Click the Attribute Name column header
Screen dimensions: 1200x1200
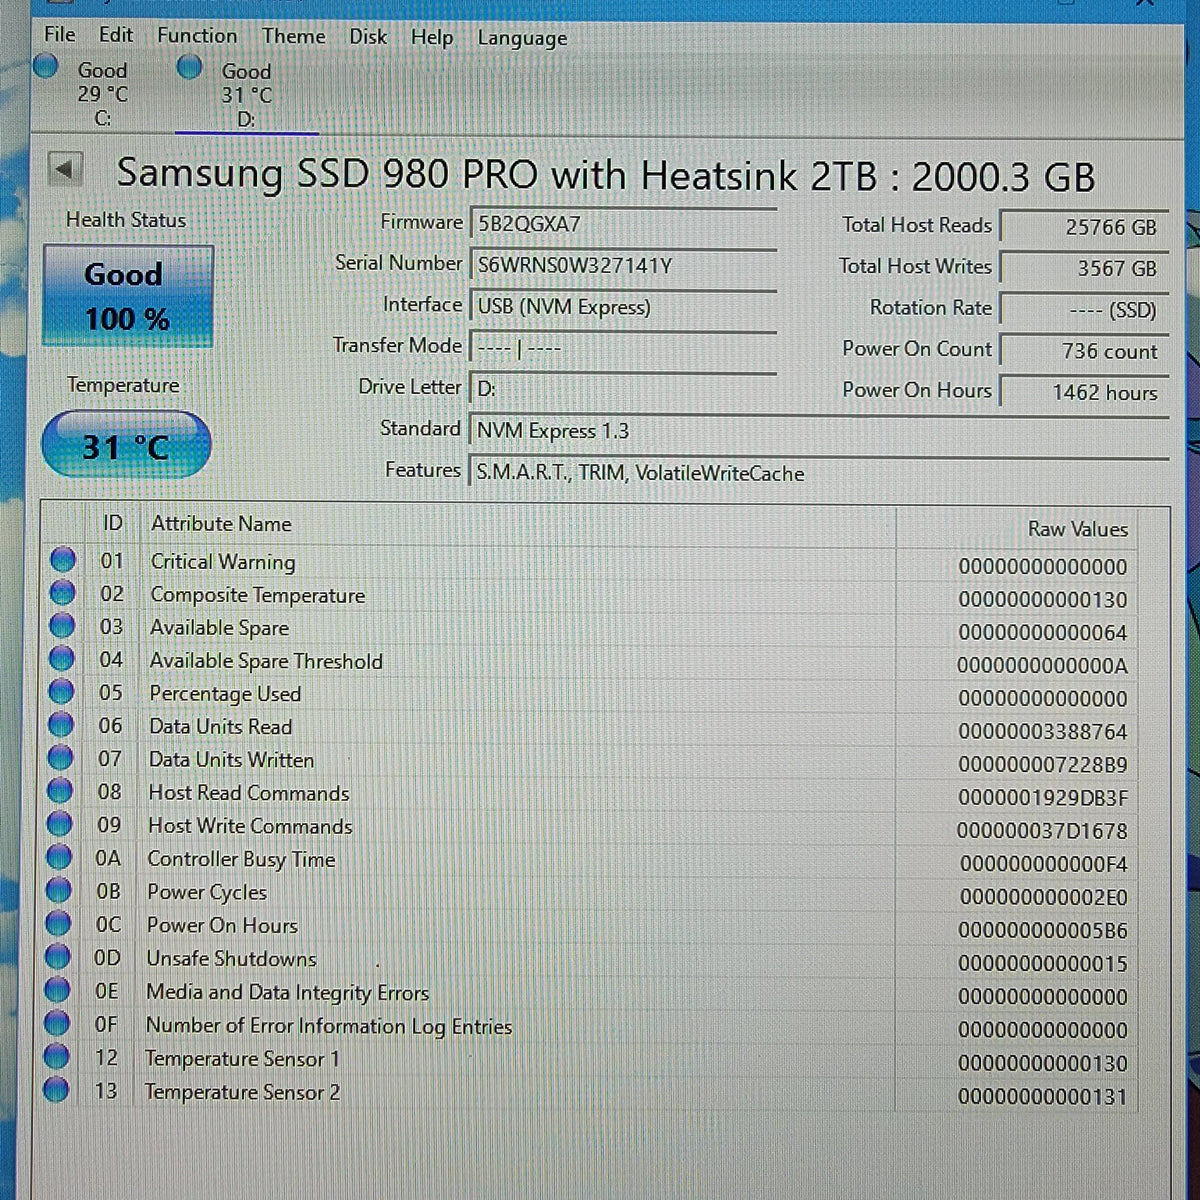pos(517,524)
